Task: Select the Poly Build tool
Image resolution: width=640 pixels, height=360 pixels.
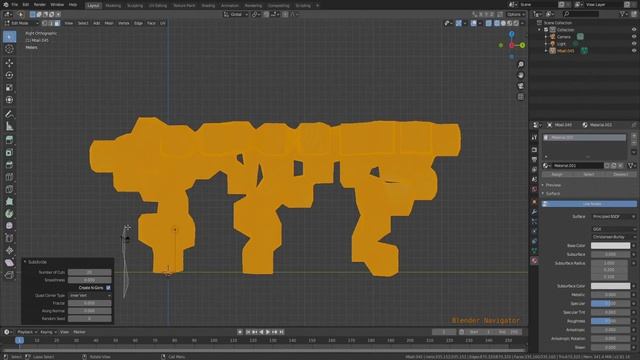Action: (9, 202)
